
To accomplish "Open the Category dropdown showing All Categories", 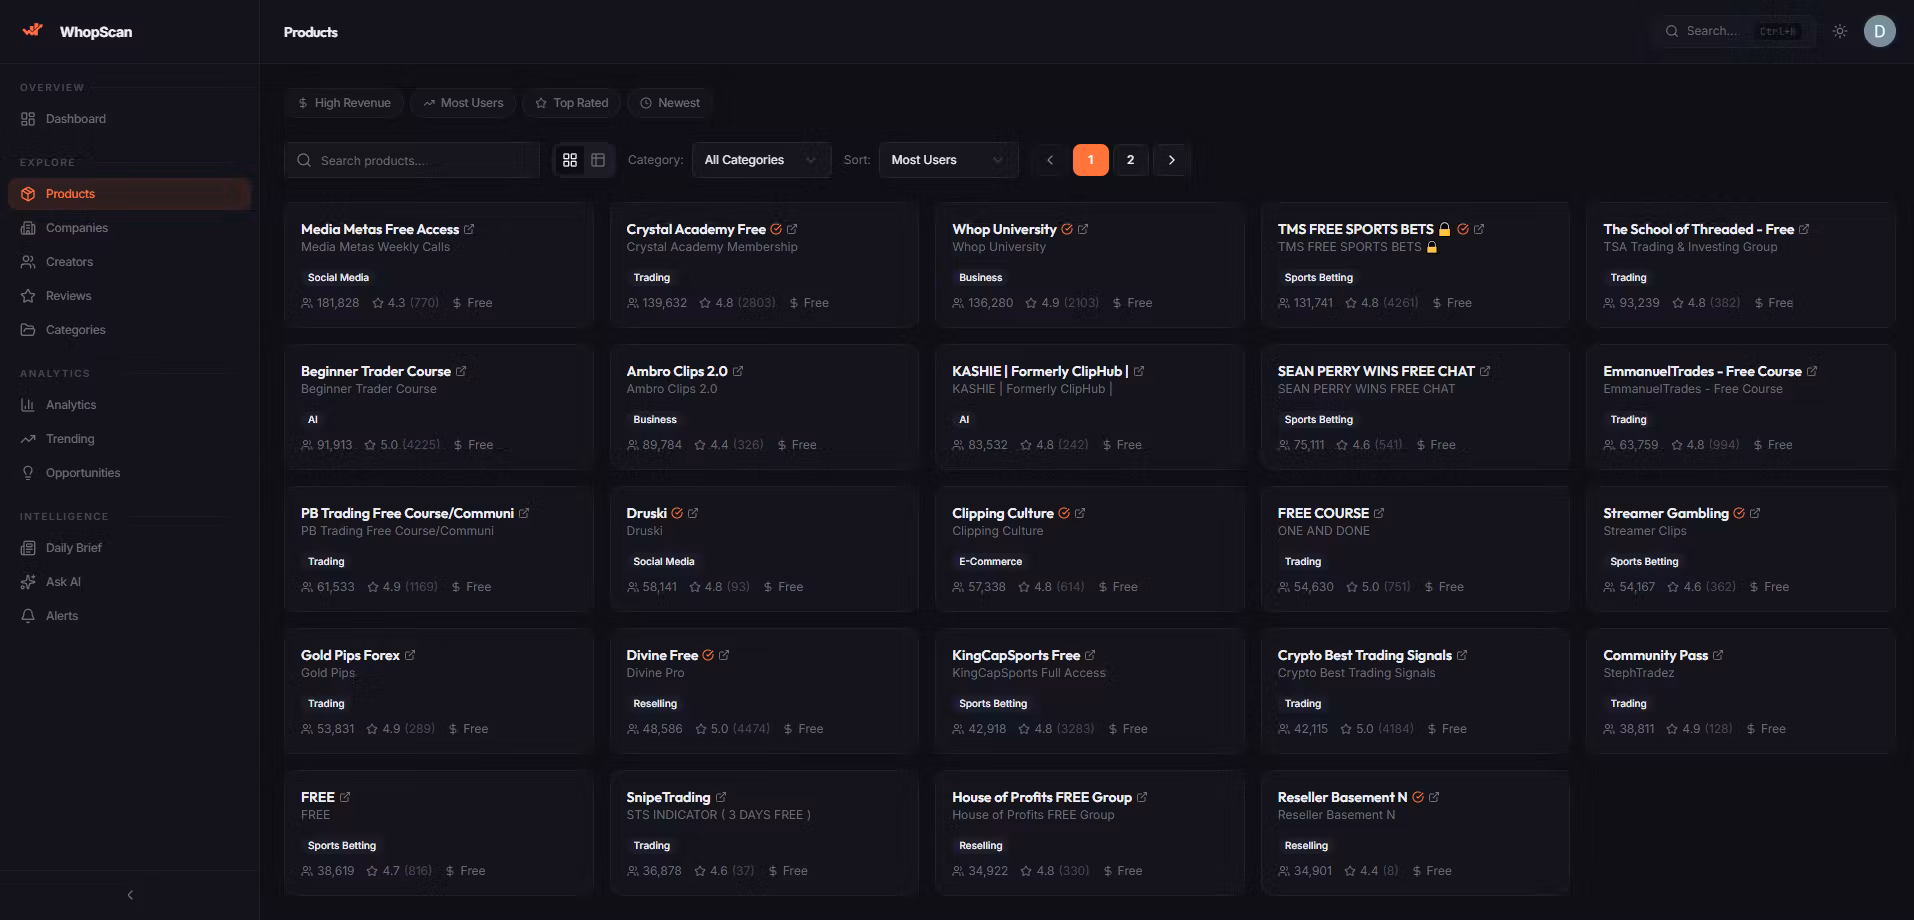I will [761, 160].
